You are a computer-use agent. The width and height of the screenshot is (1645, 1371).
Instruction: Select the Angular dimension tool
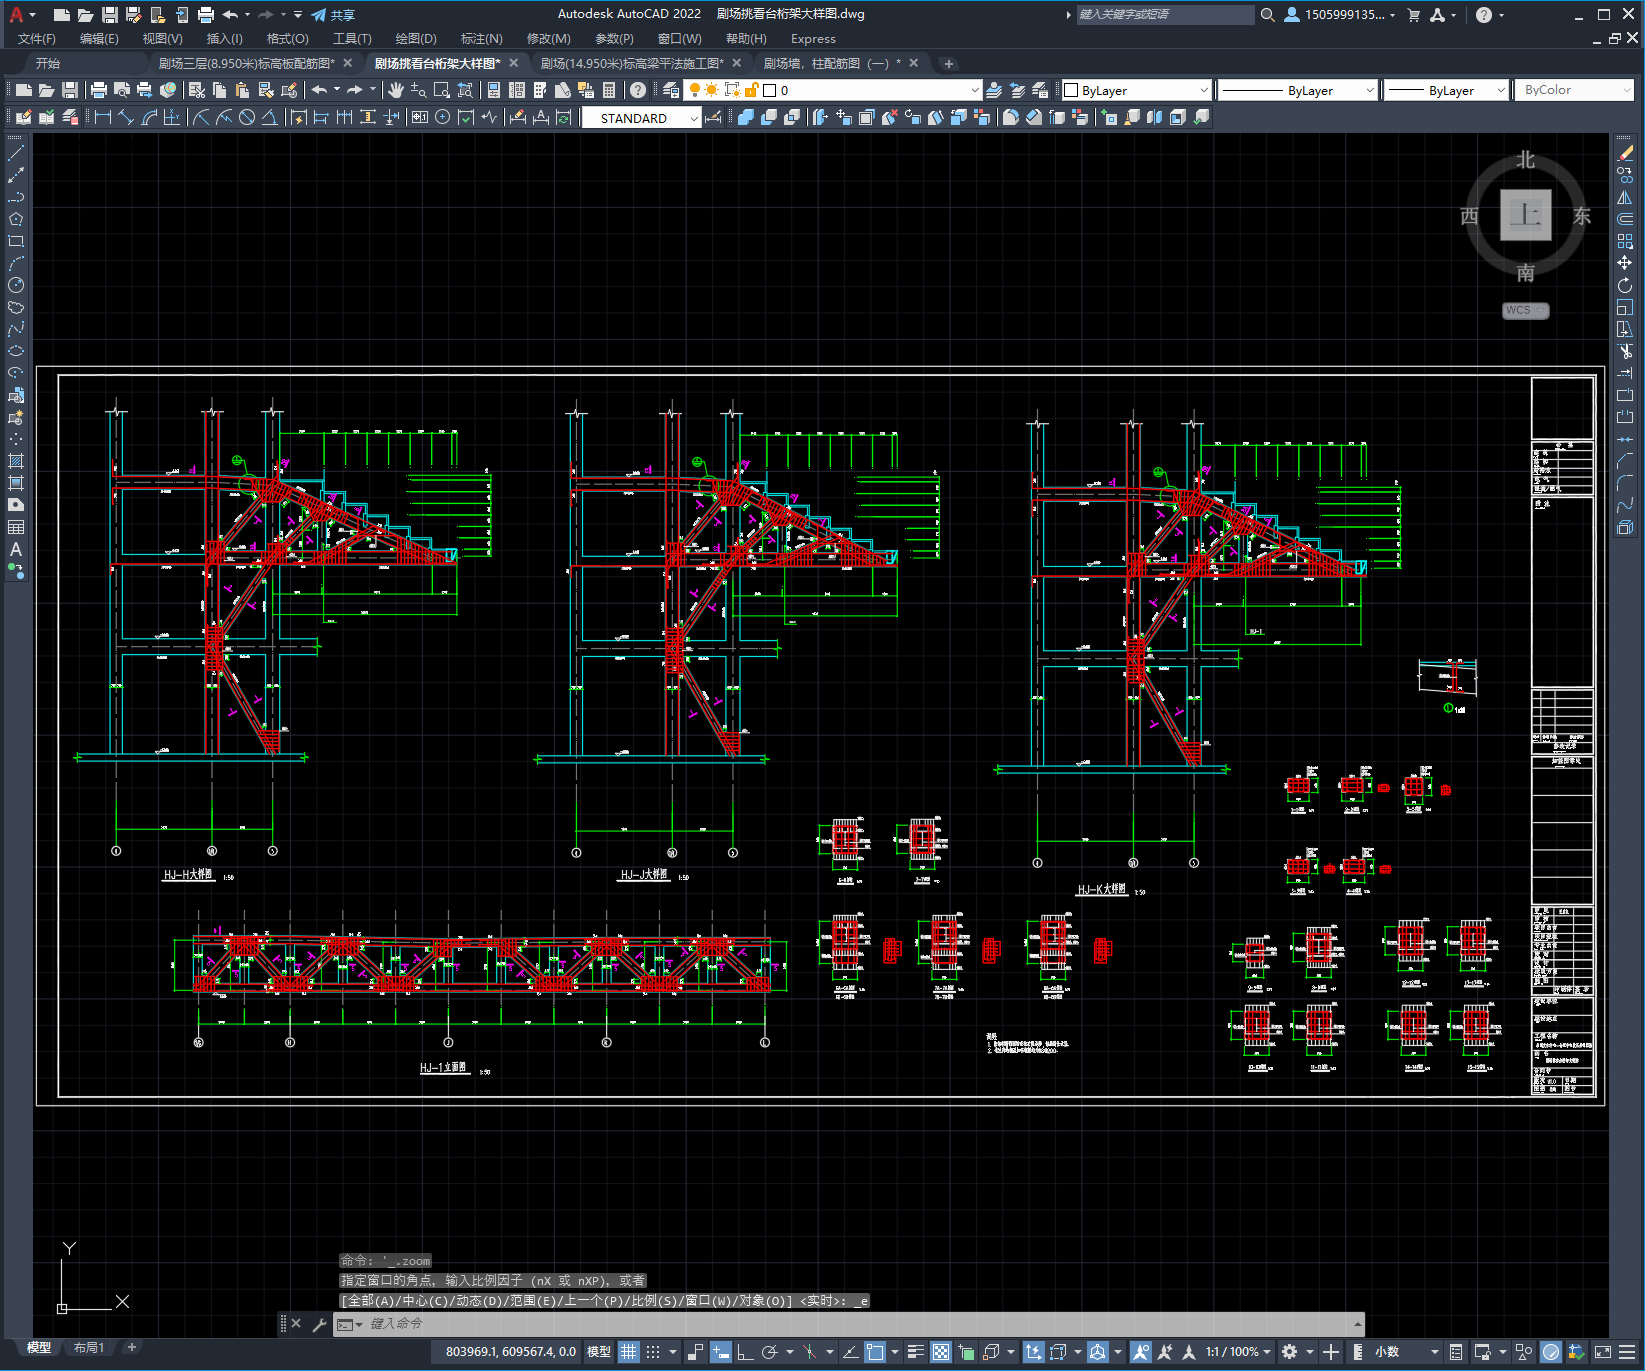(270, 117)
